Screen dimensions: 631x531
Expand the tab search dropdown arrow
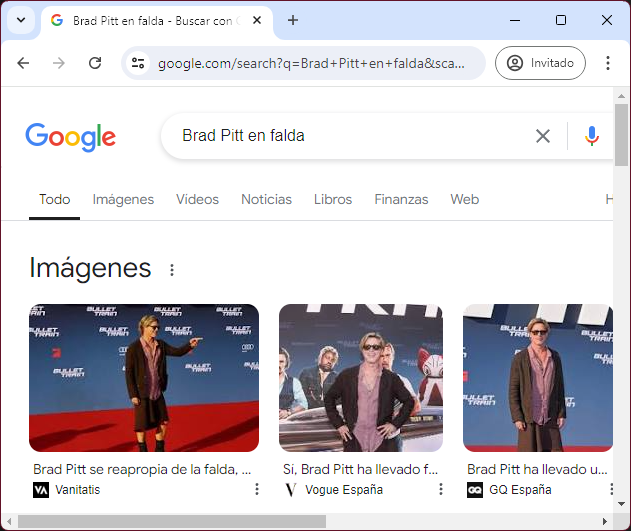click(20, 20)
